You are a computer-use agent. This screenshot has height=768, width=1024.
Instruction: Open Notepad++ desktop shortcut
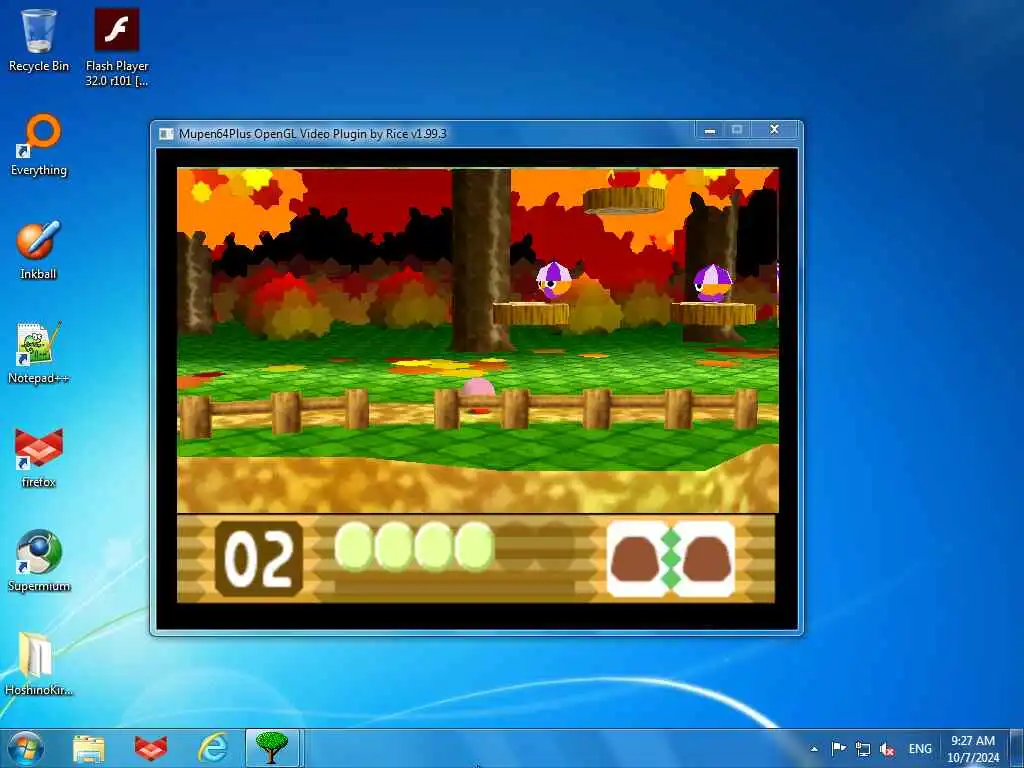[x=38, y=353]
